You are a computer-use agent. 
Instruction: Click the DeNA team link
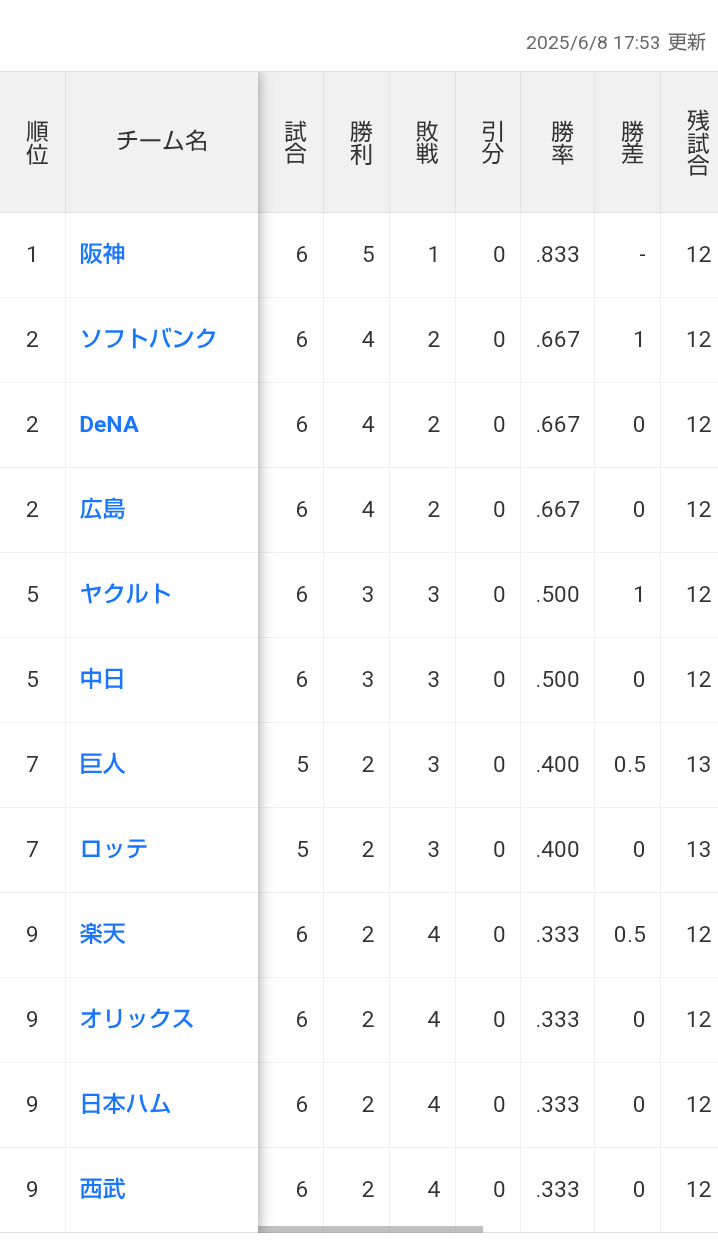tap(109, 424)
